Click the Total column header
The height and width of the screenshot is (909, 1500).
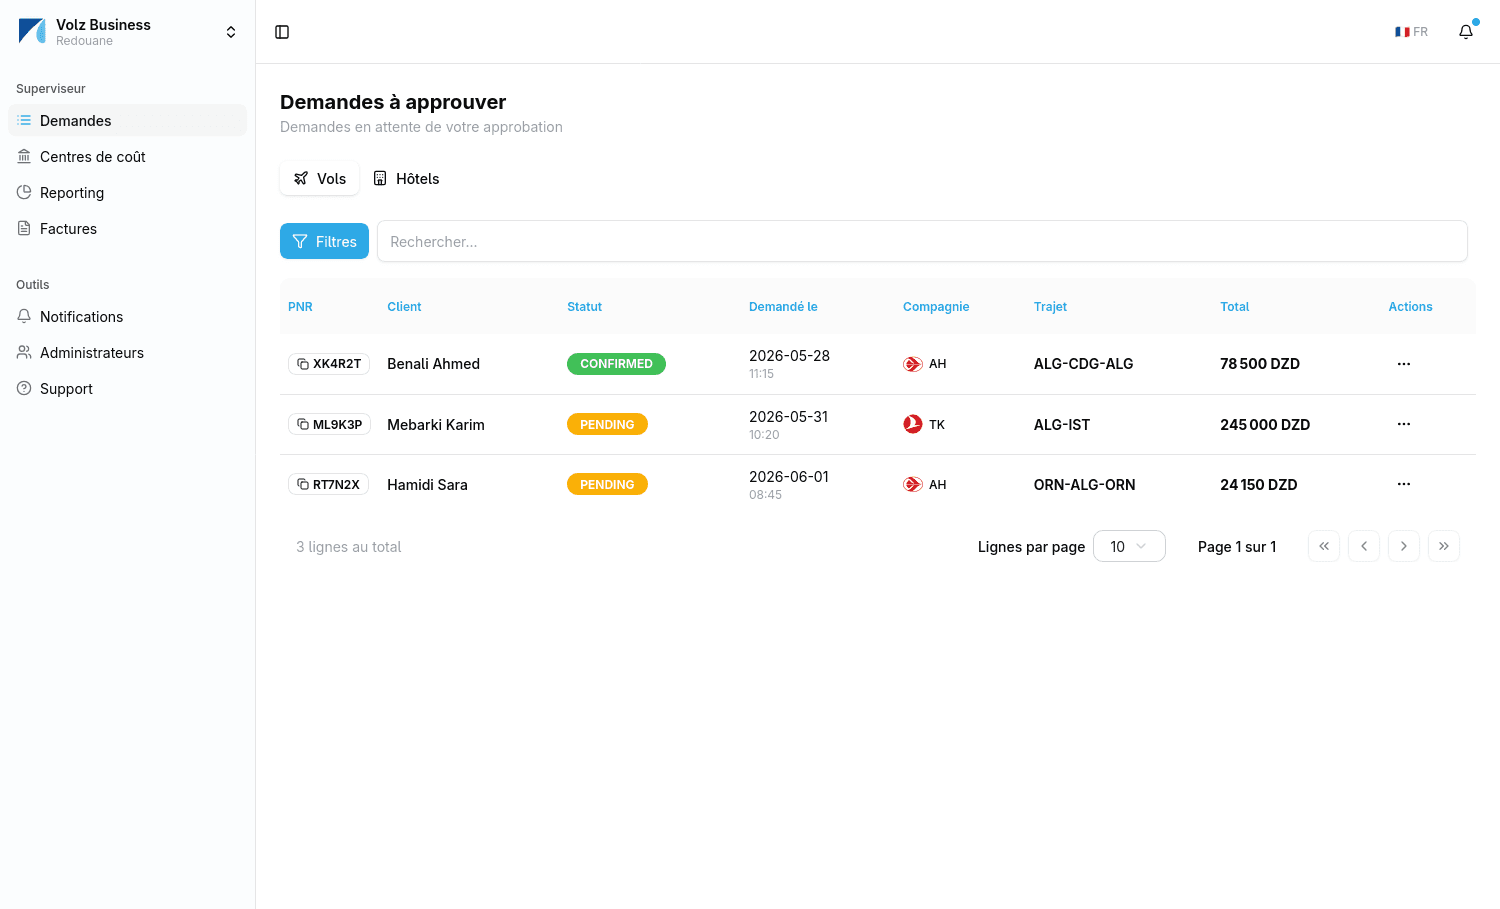point(1234,307)
